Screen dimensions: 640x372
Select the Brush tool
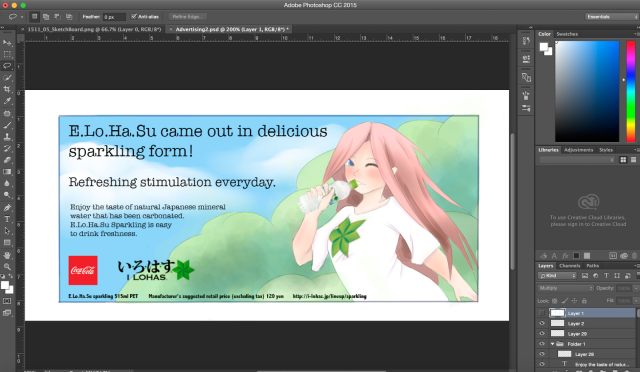pos(7,125)
